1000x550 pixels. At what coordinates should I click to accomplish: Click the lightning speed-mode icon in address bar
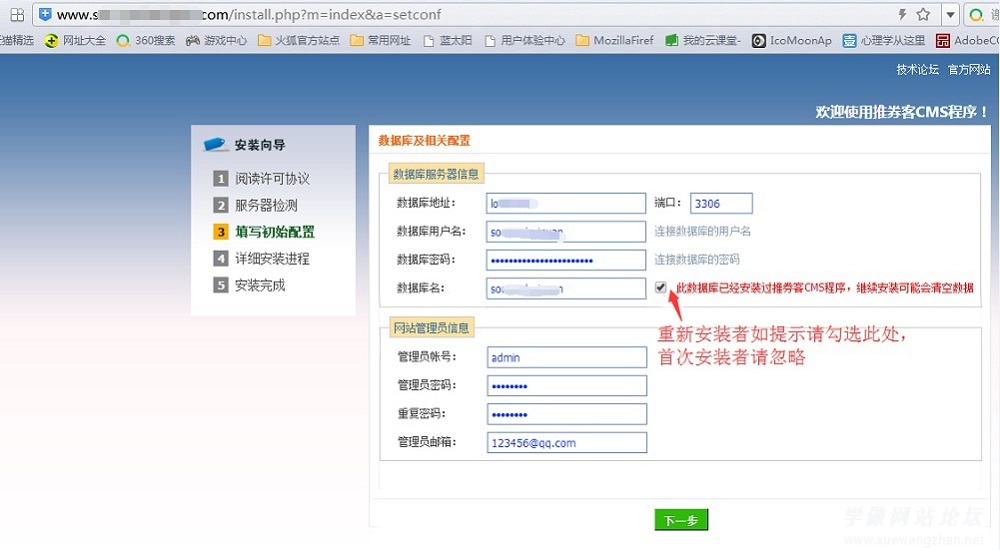tap(903, 15)
